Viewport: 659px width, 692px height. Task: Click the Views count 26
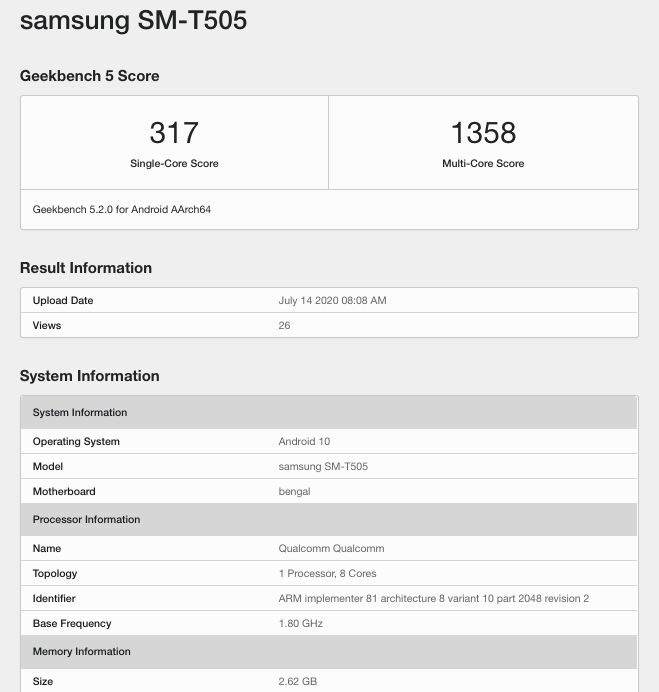[284, 325]
